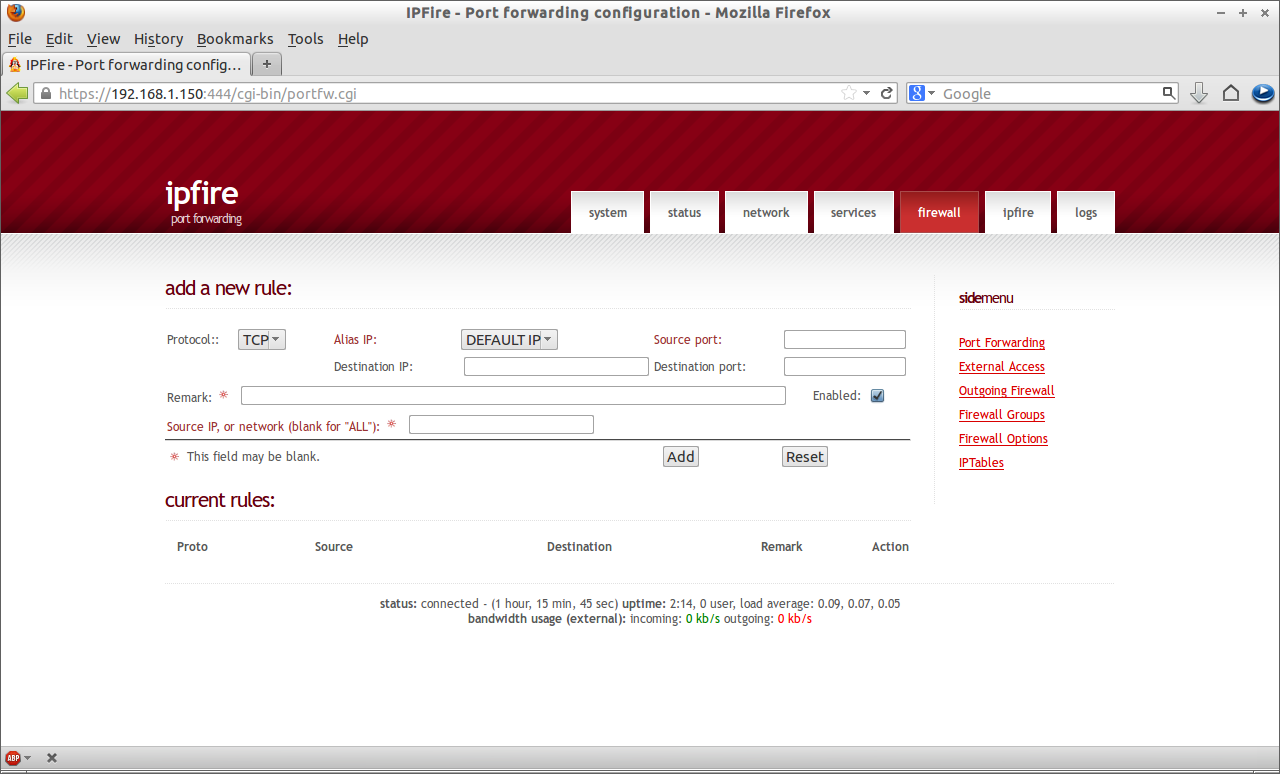Click the Firefox back arrow button
1280x774 pixels.
point(17,93)
